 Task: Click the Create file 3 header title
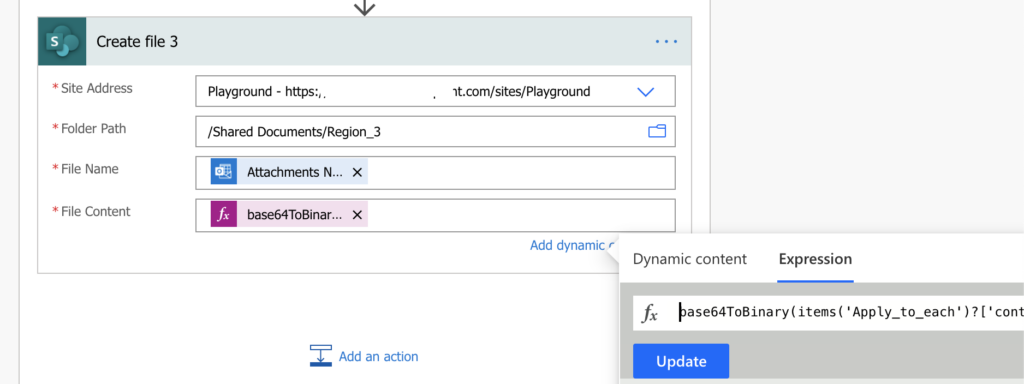click(x=137, y=42)
